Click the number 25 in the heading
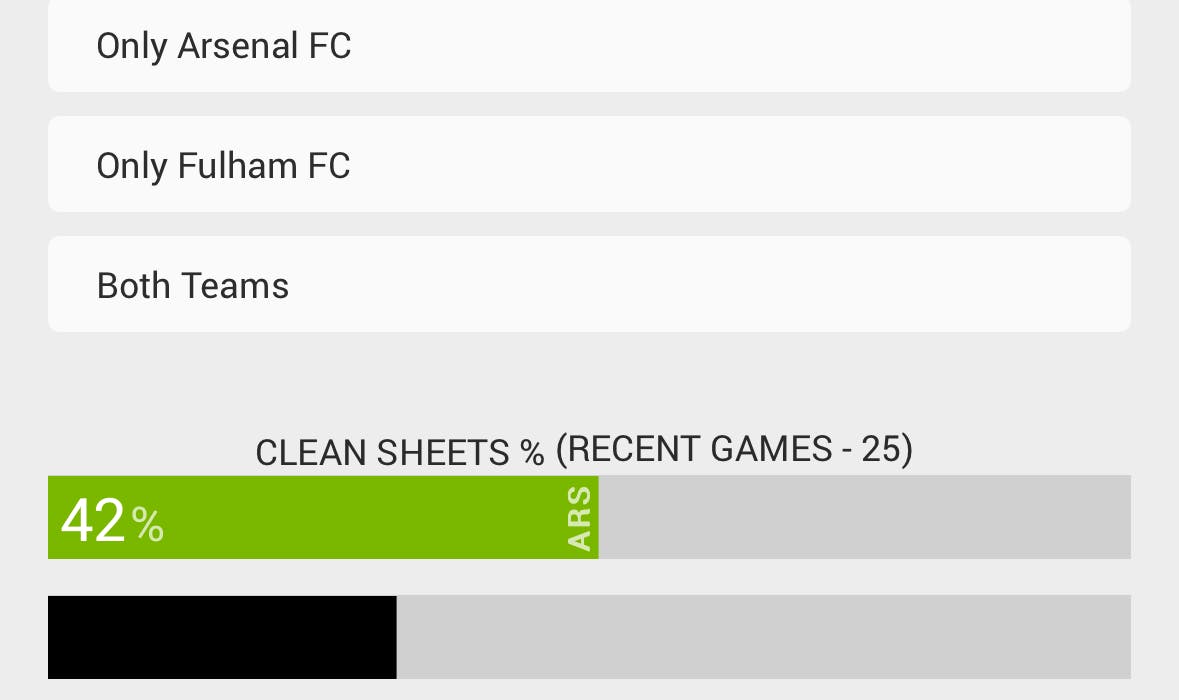The width and height of the screenshot is (1179, 700). coord(880,449)
